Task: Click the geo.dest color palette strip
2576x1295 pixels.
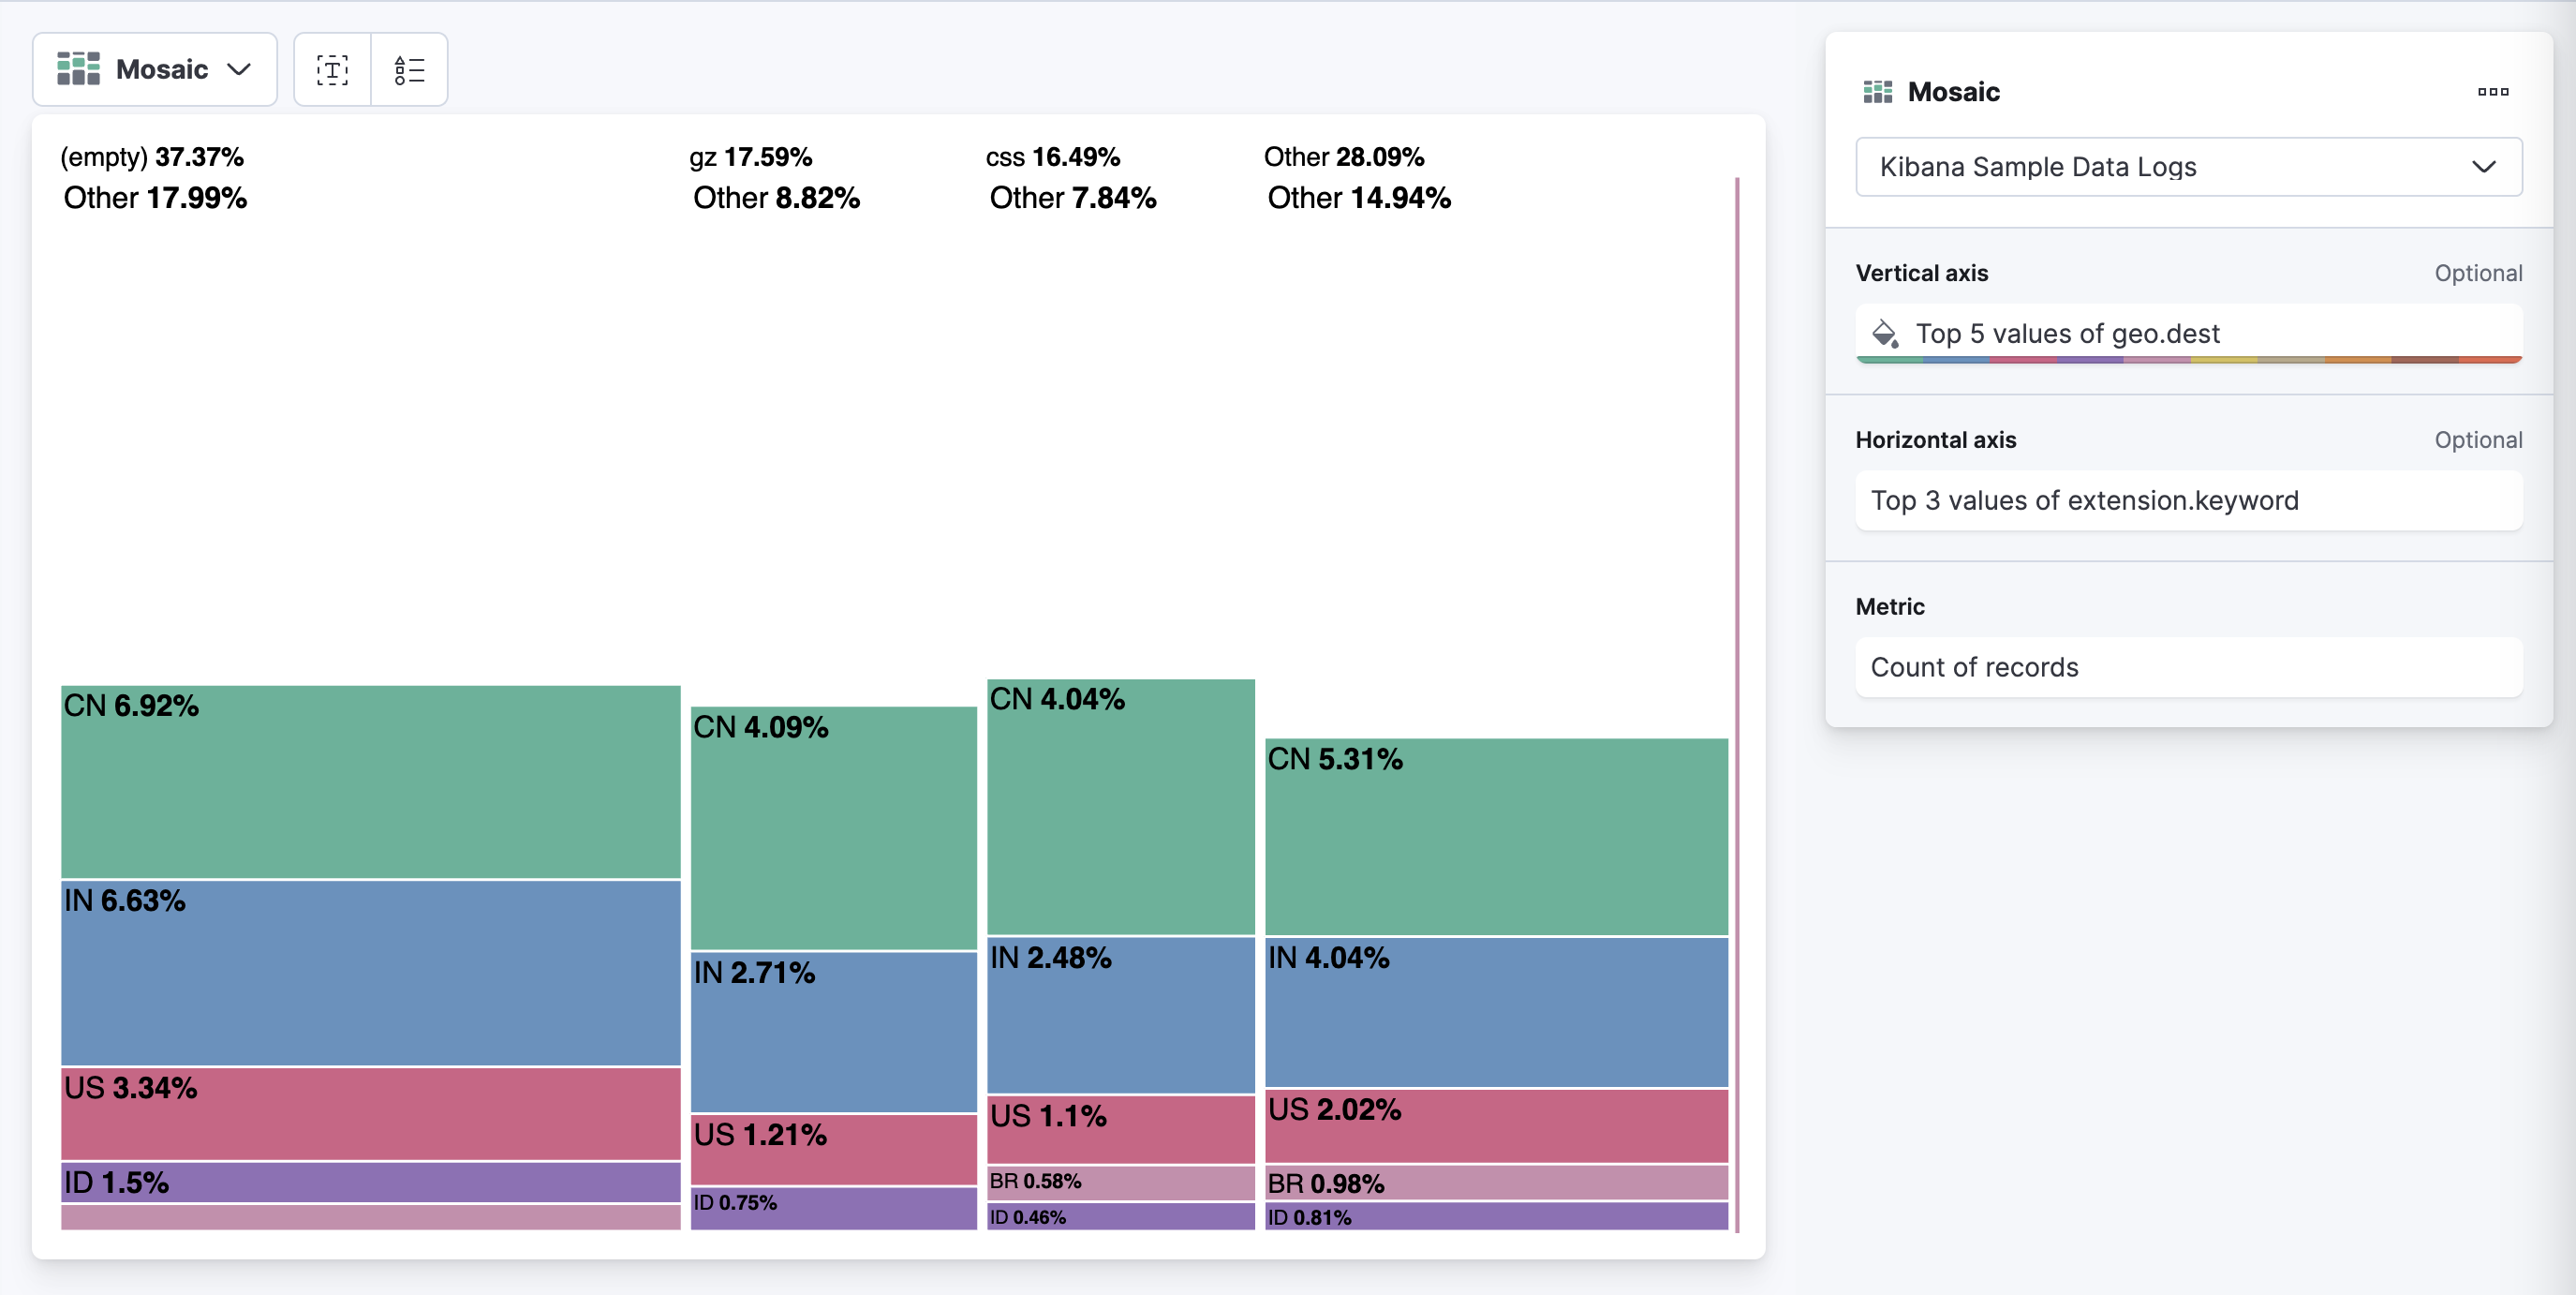Action: pos(2190,359)
